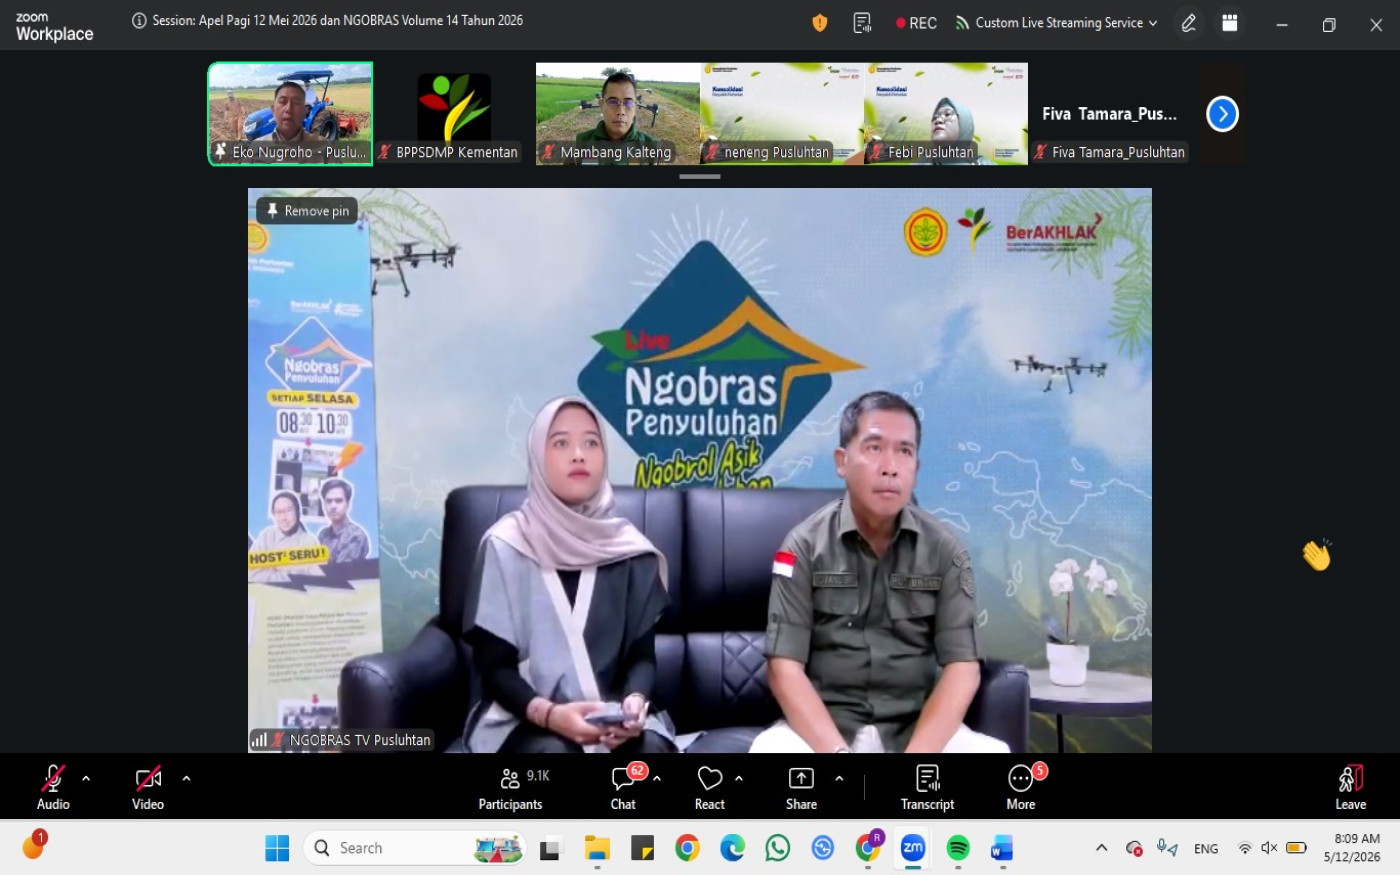
Task: Select neneng Pusluhtan's video thumbnail
Action: click(x=782, y=114)
